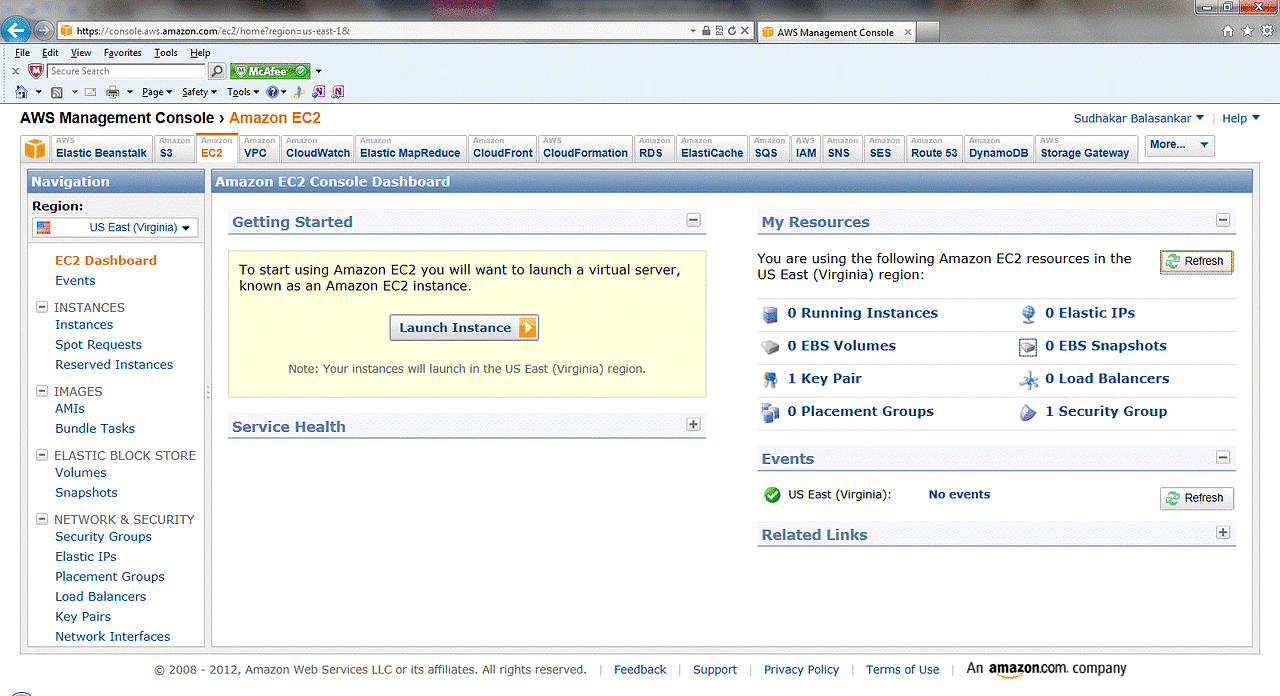Open the Favorites menu in menu bar
The height and width of the screenshot is (696, 1280).
[x=123, y=53]
